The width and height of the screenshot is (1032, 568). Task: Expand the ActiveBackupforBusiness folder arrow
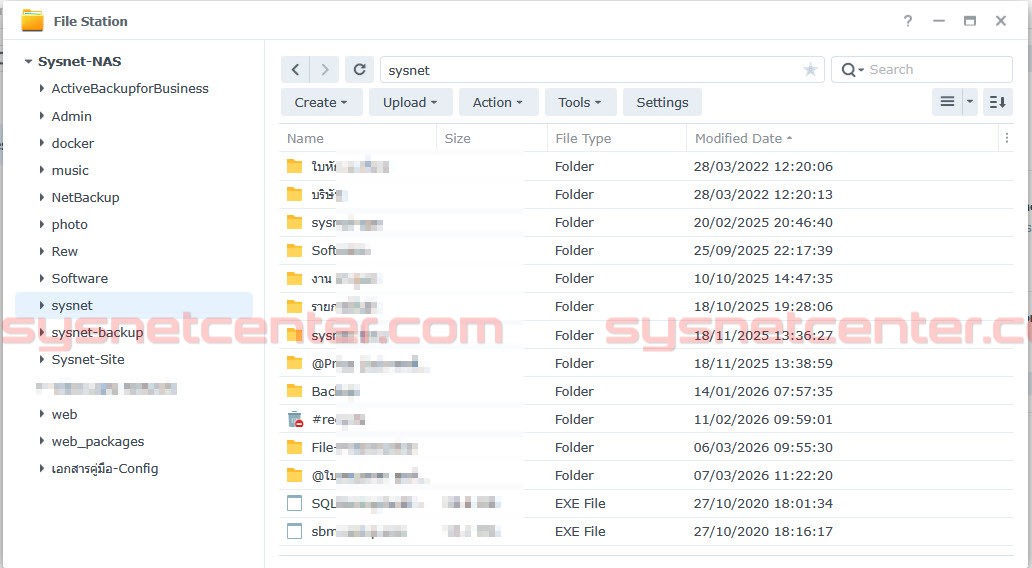pyautogui.click(x=41, y=88)
